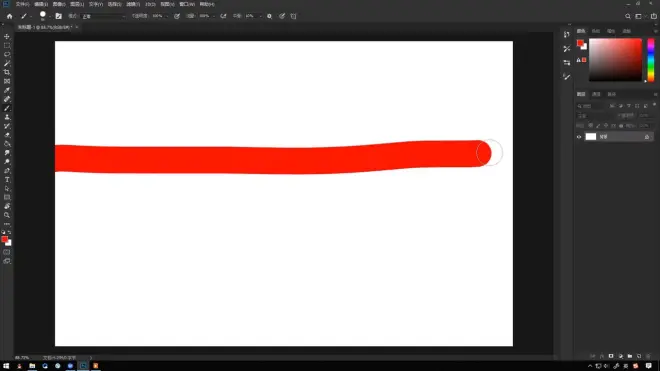Open the layer blend mode dropdown

(593, 115)
